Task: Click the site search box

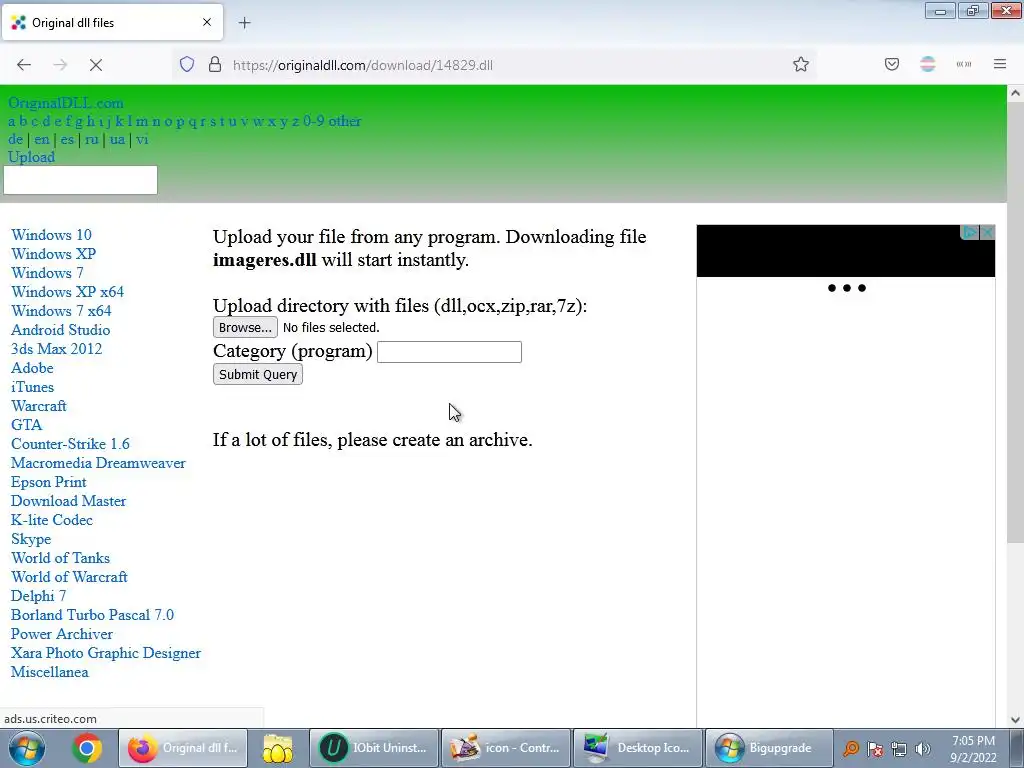Action: (80, 180)
